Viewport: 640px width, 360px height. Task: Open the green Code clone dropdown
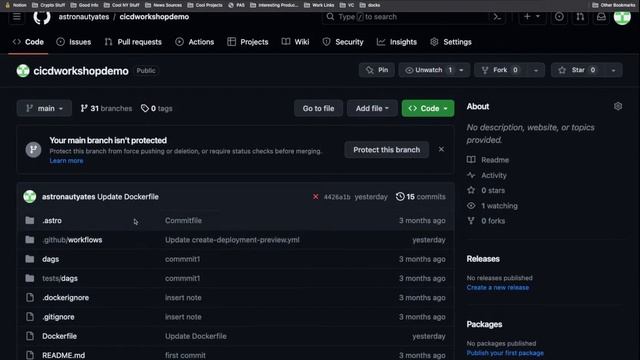[428, 108]
